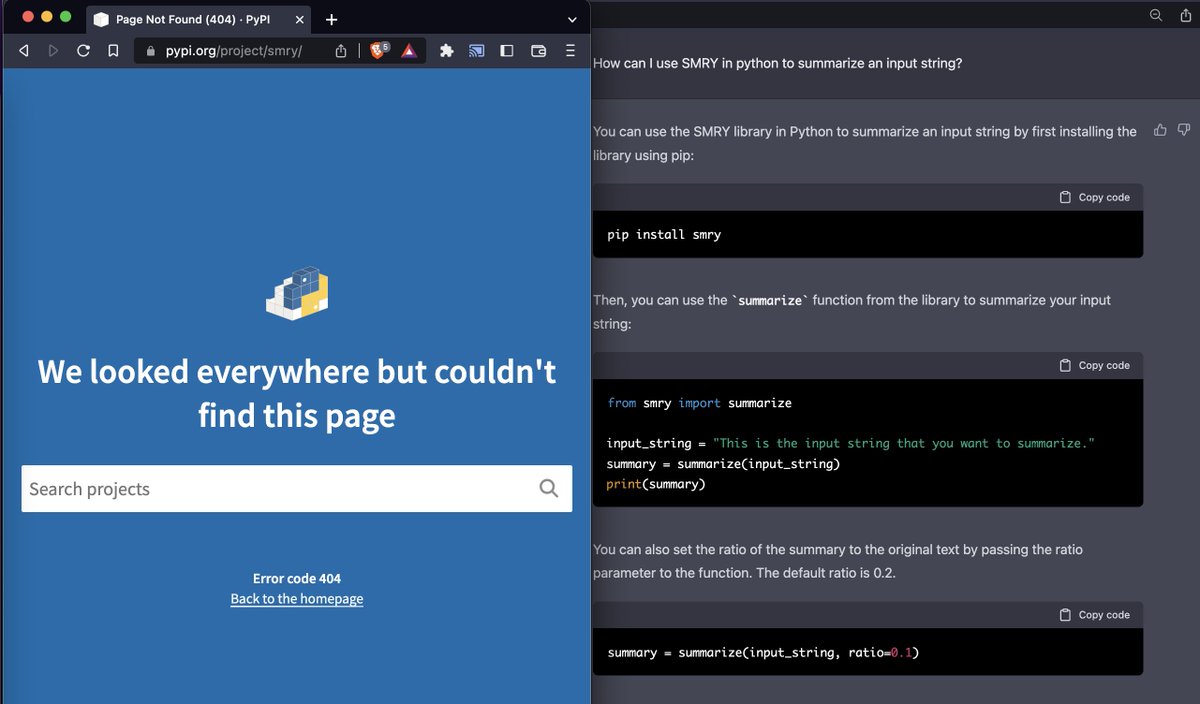Open Brave Shields lion icon
Image resolution: width=1200 pixels, height=704 pixels.
[378, 50]
